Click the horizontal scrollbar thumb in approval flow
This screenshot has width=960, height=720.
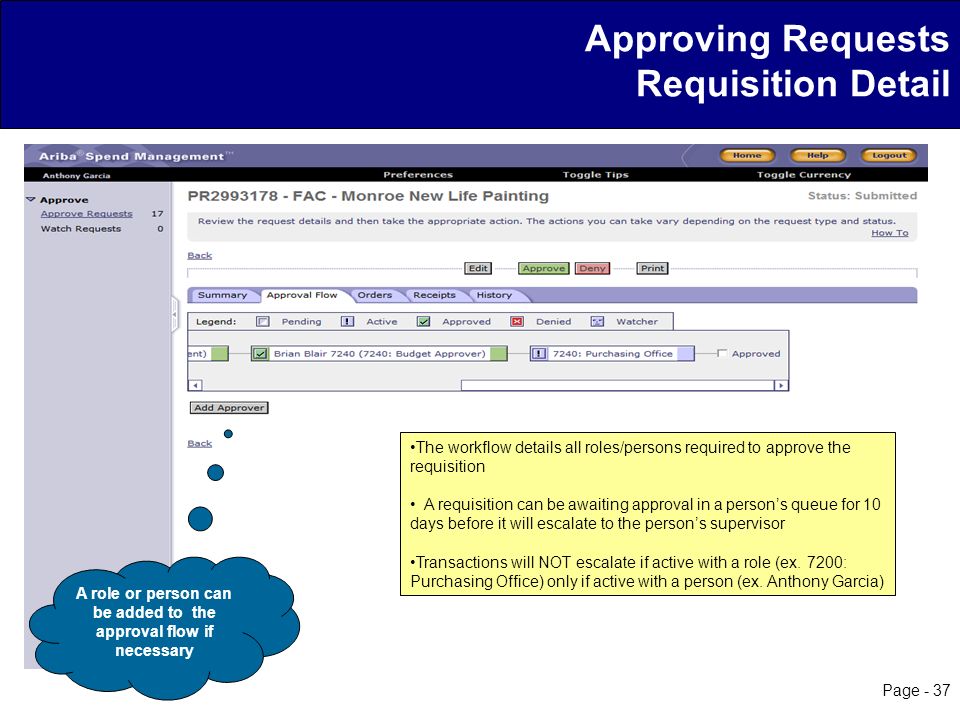pyautogui.click(x=618, y=385)
